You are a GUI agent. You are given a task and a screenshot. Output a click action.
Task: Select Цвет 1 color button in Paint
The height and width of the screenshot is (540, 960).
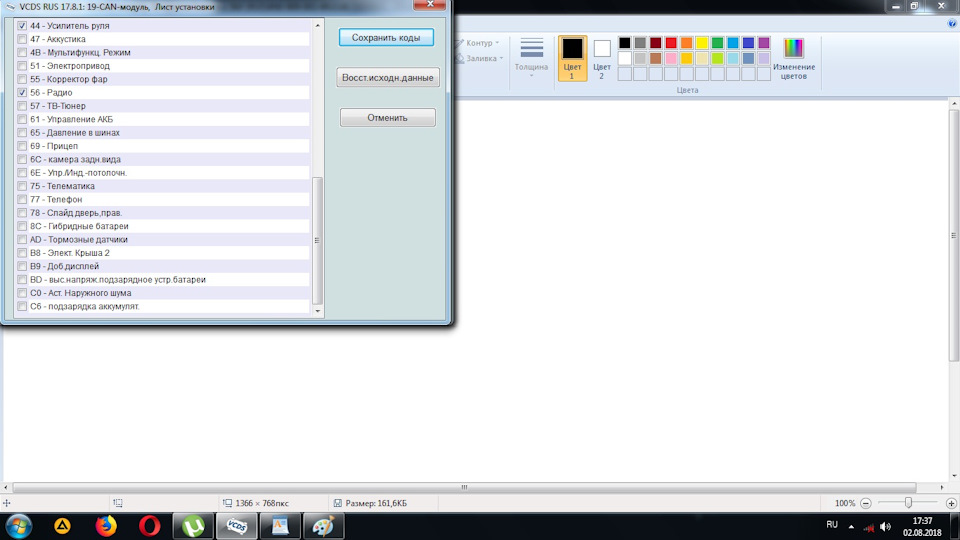pos(572,58)
